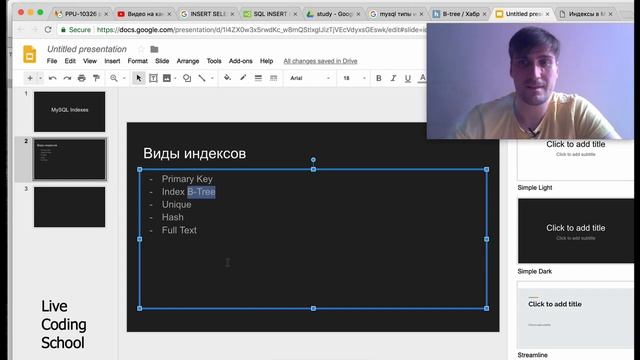Open the font size 18 dropdown

point(354,78)
